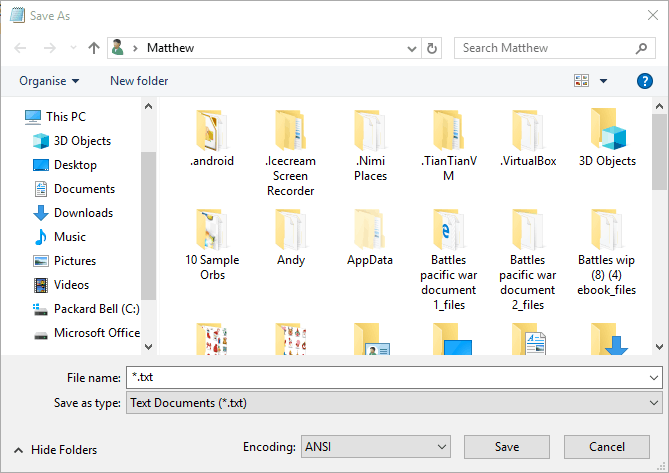Select This PC in navigation pane
This screenshot has width=669, height=473.
55,116
